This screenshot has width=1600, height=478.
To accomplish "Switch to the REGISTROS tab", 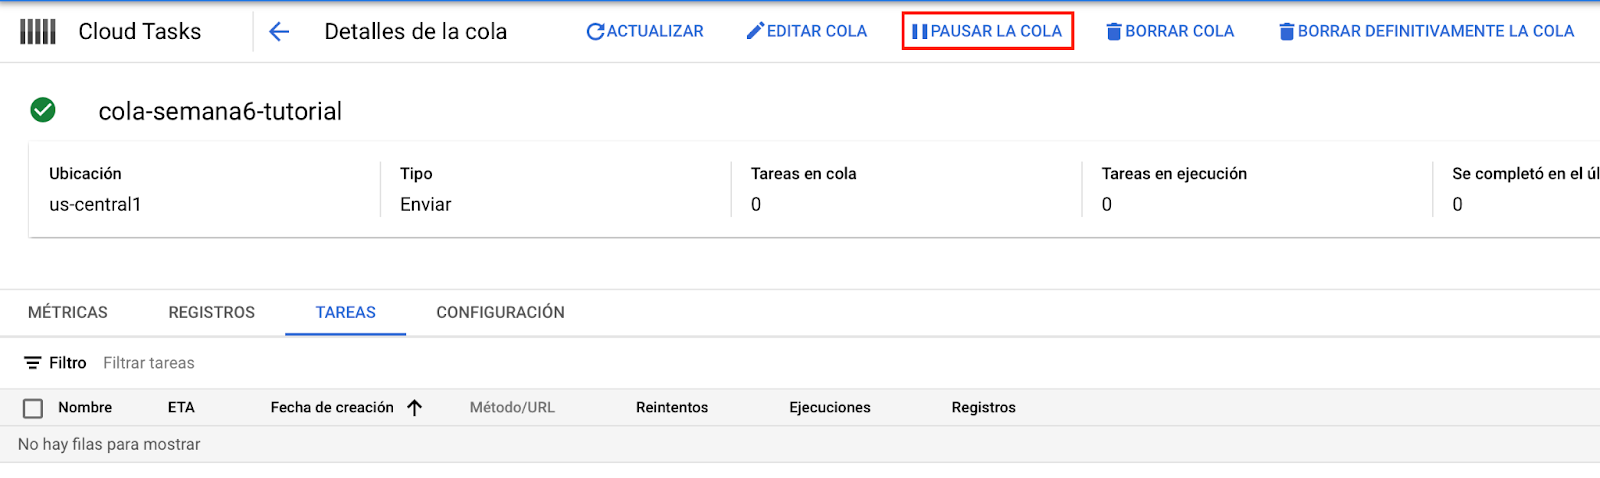I will [x=212, y=312].
